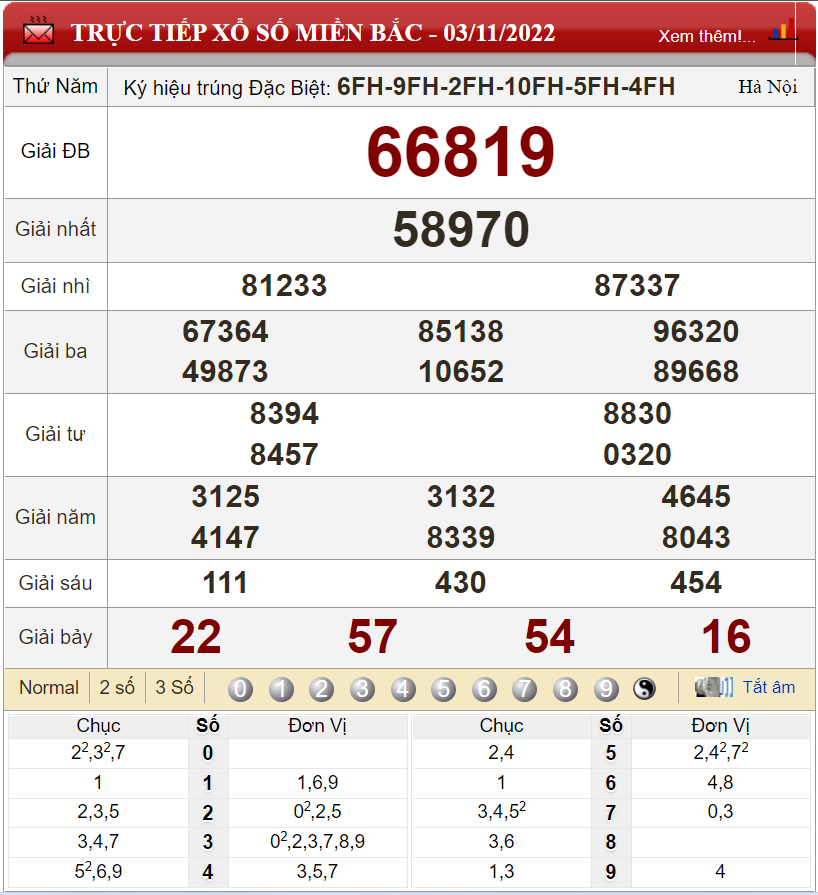Screen dimensions: 818x895
Task: Select second prize number 87337
Action: click(637, 285)
